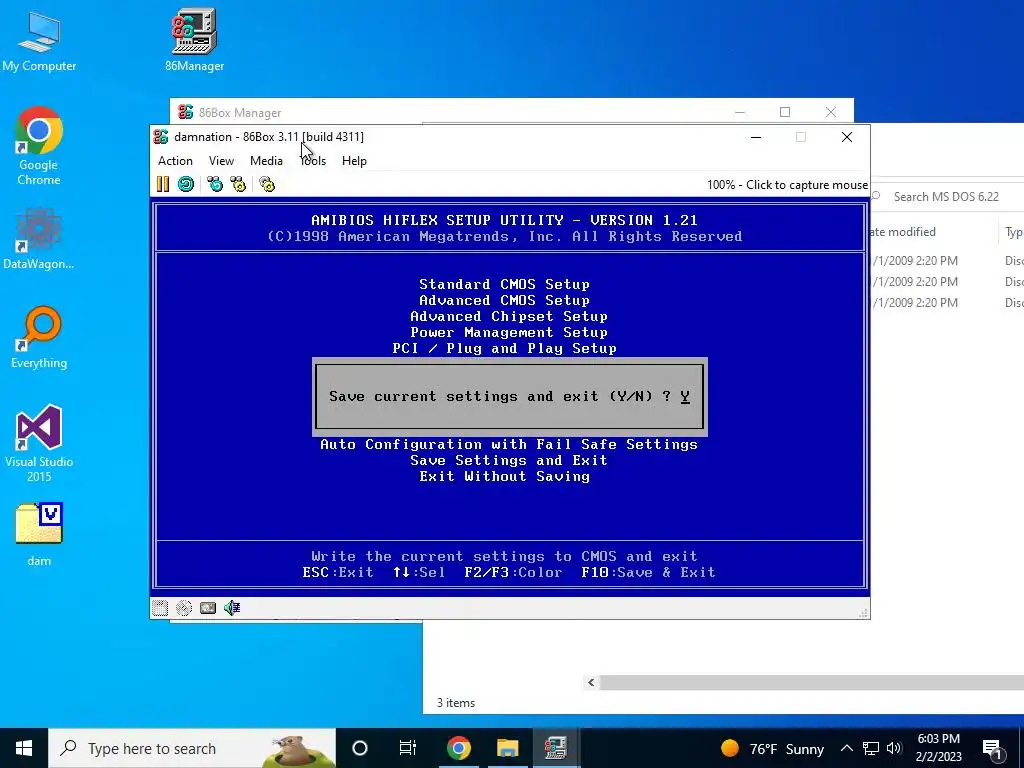Screen dimensions: 1024x768
Task: Click the 'Search MS DOS 6.22' box in Explorer
Action: point(946,197)
